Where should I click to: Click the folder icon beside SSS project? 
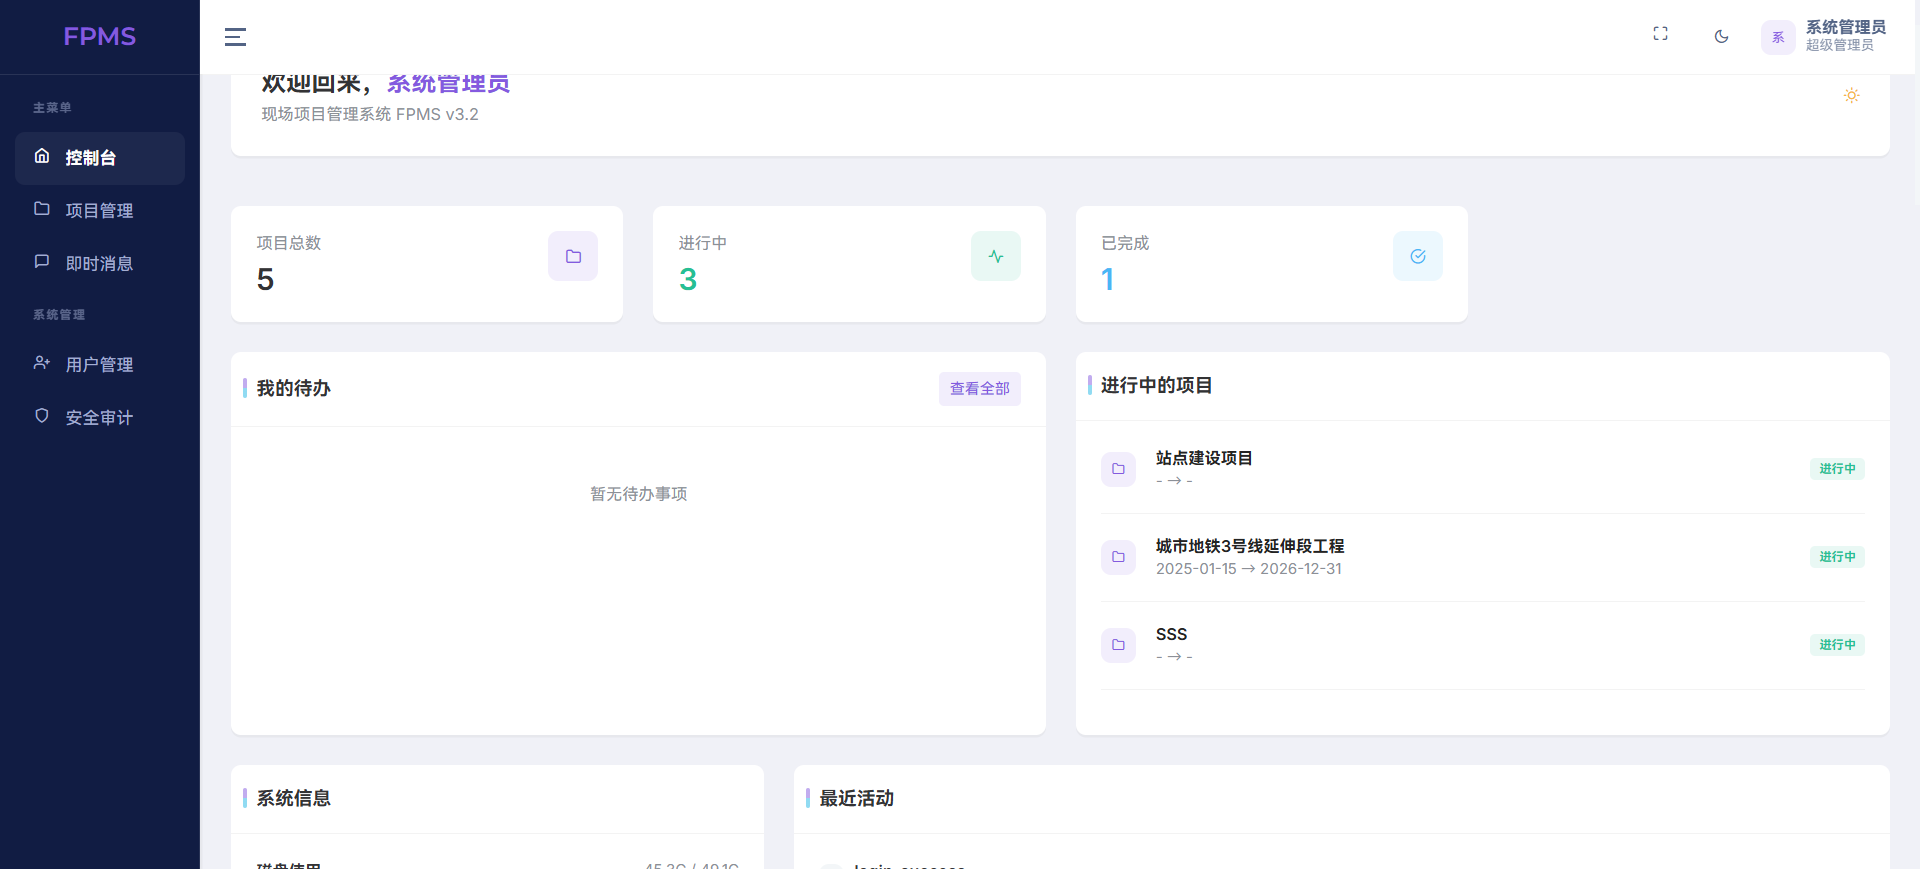pyautogui.click(x=1118, y=645)
